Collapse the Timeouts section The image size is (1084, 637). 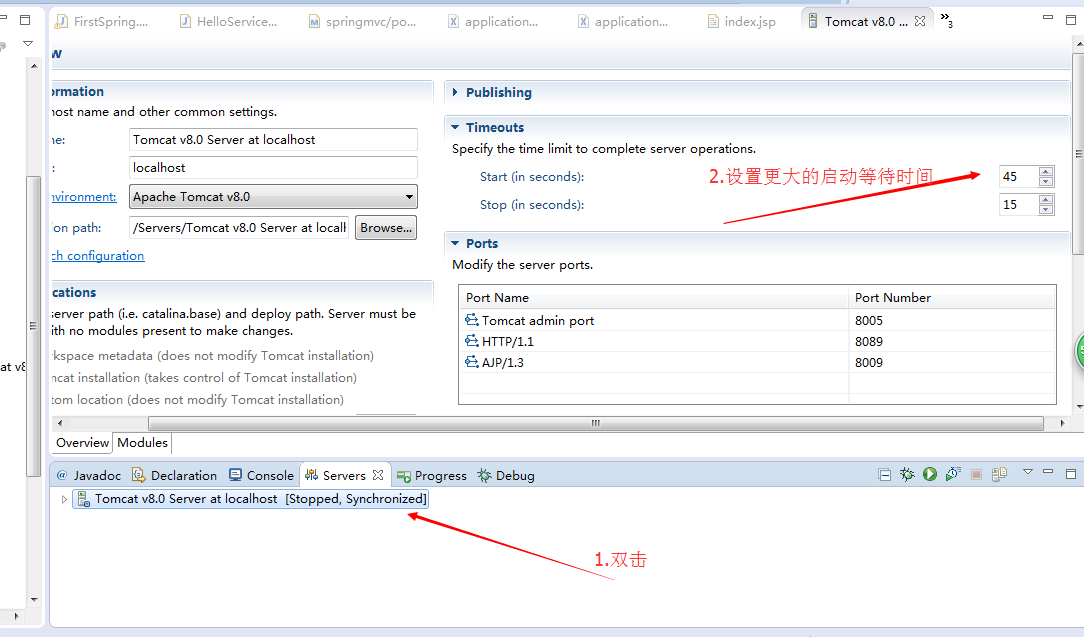click(x=455, y=127)
